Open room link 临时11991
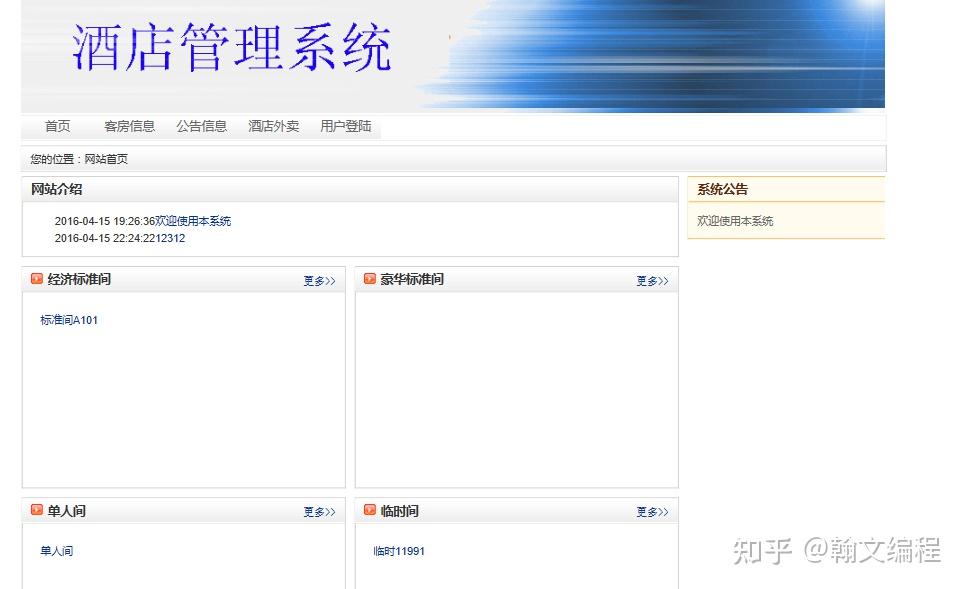The width and height of the screenshot is (966, 589). click(x=397, y=551)
